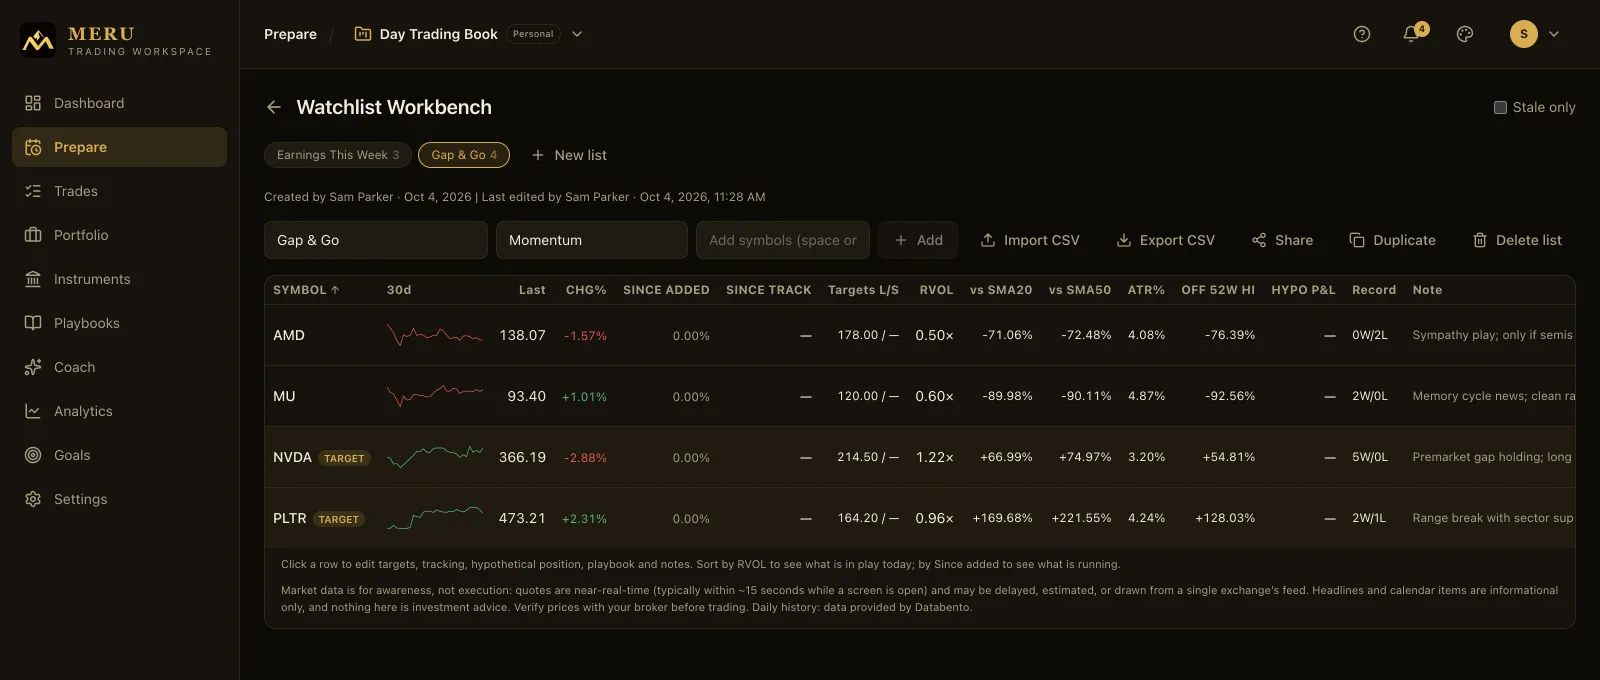Image resolution: width=1600 pixels, height=680 pixels.
Task: Click the PLTR 30d sparkline
Action: 435,518
